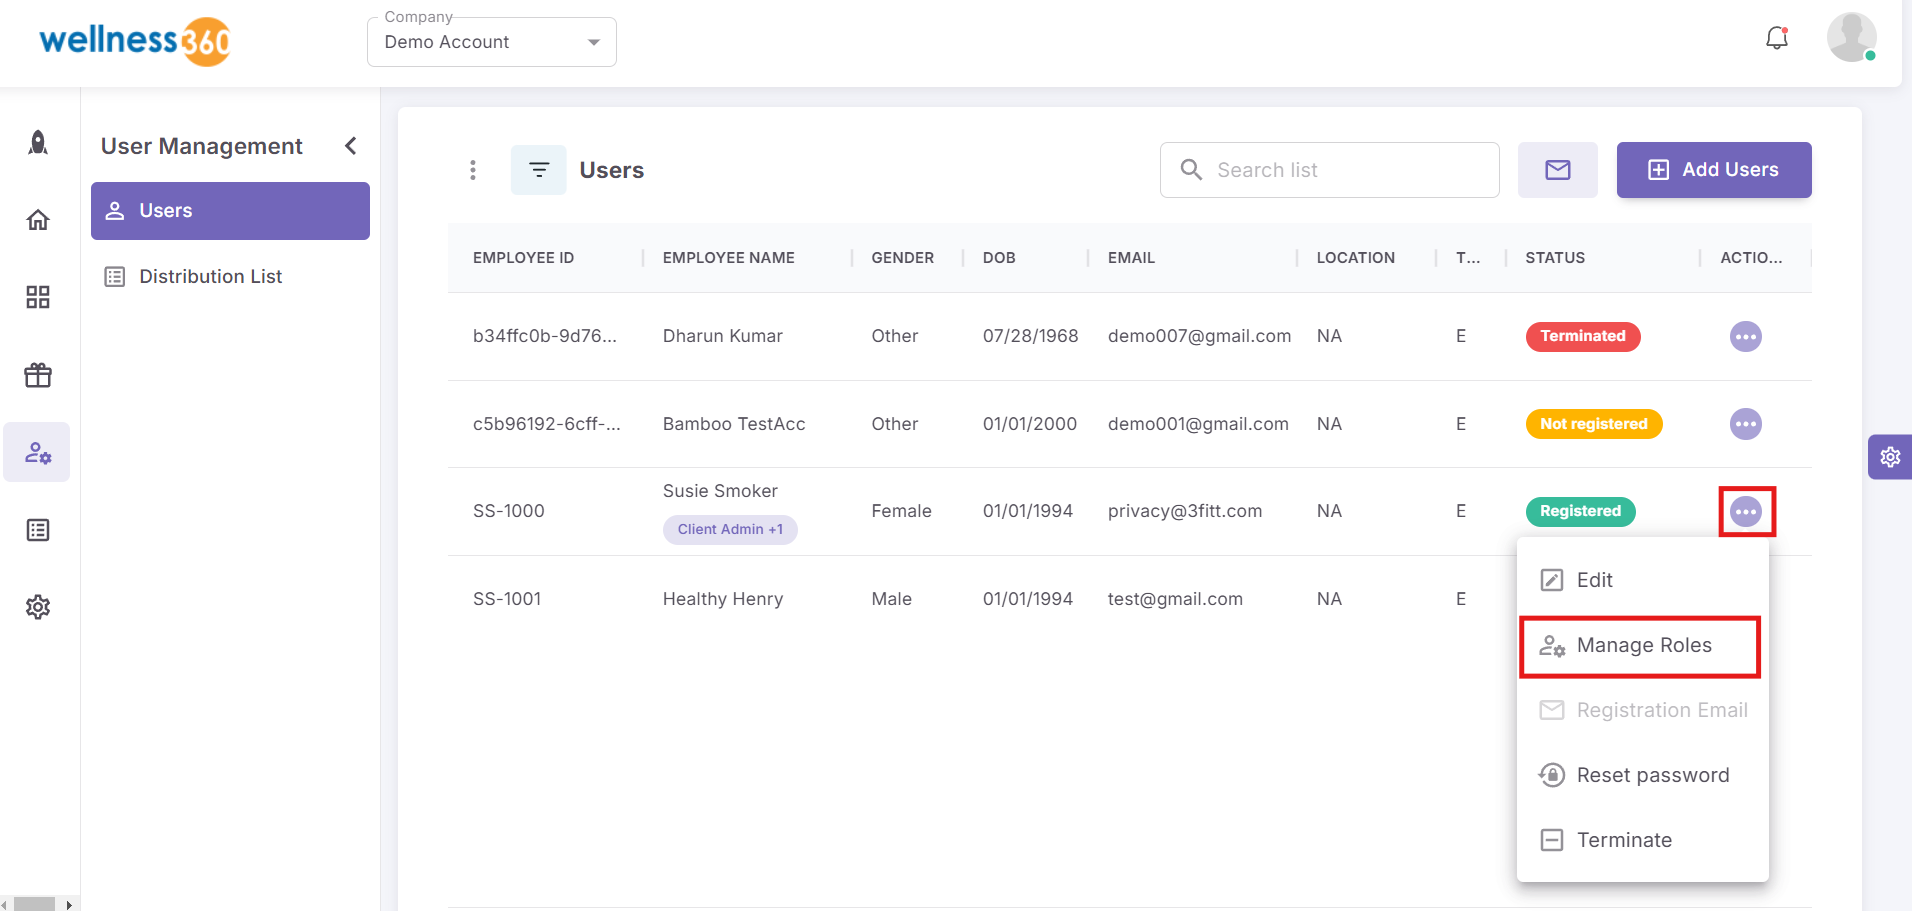Screen dimensions: 1912x911
Task: Open the rocket launch icon in sidebar
Action: (38, 143)
